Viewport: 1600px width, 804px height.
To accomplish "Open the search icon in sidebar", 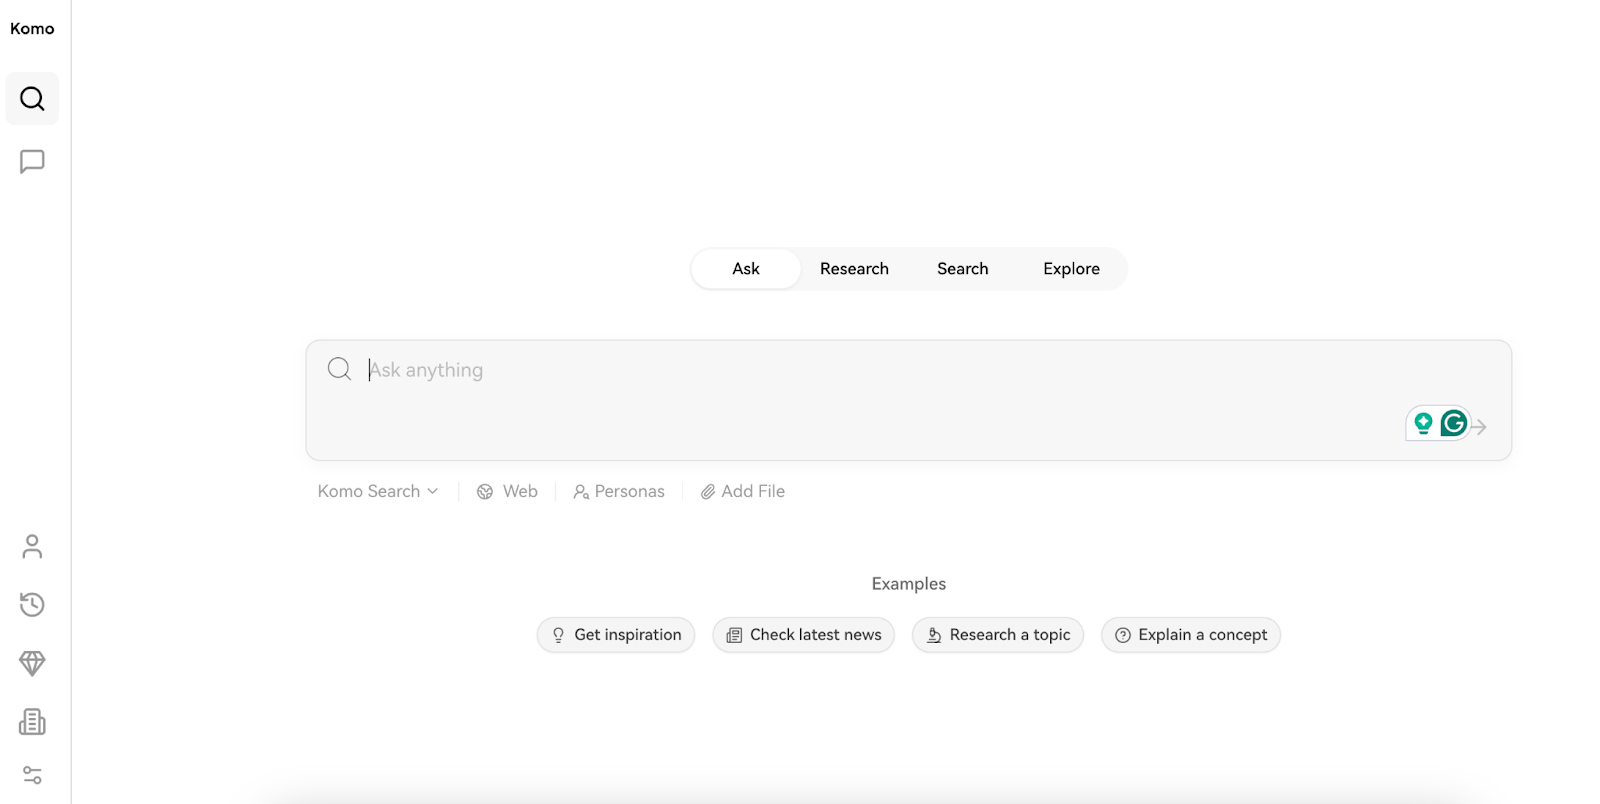I will (x=32, y=98).
